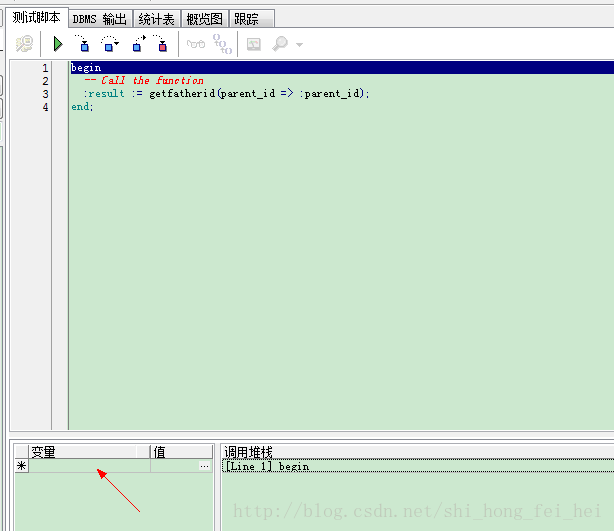
Task: Open the DBMS 输出 tab
Action: click(99, 19)
